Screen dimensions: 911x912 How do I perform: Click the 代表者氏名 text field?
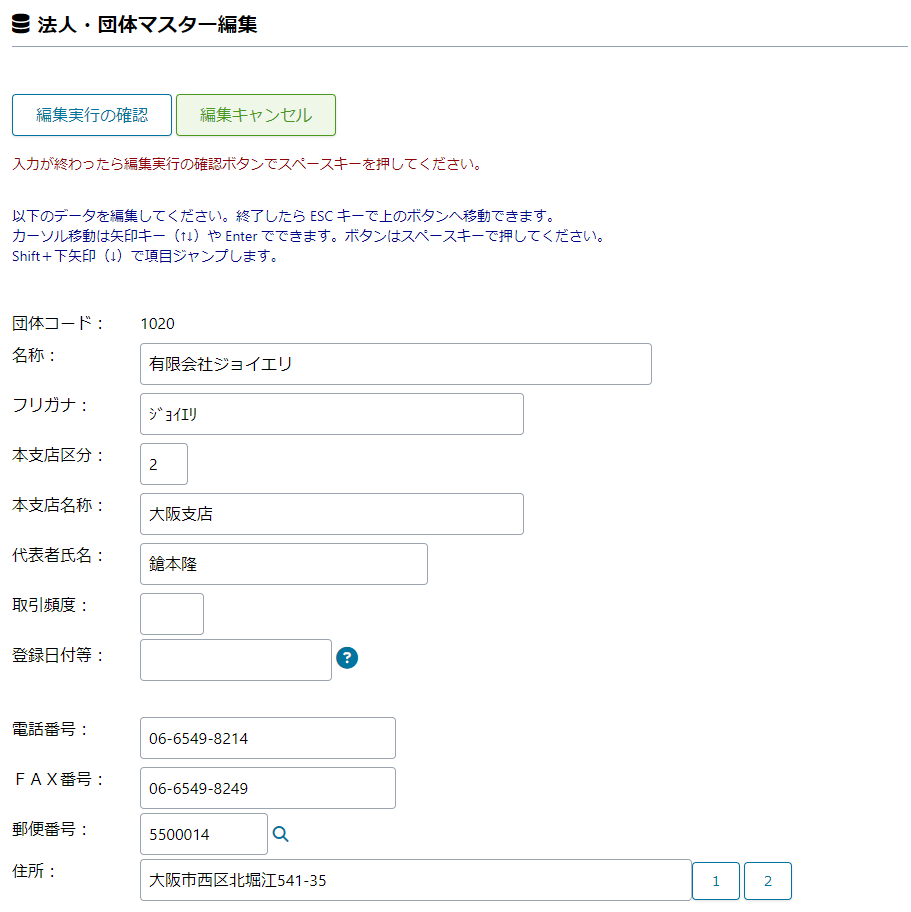tap(283, 564)
